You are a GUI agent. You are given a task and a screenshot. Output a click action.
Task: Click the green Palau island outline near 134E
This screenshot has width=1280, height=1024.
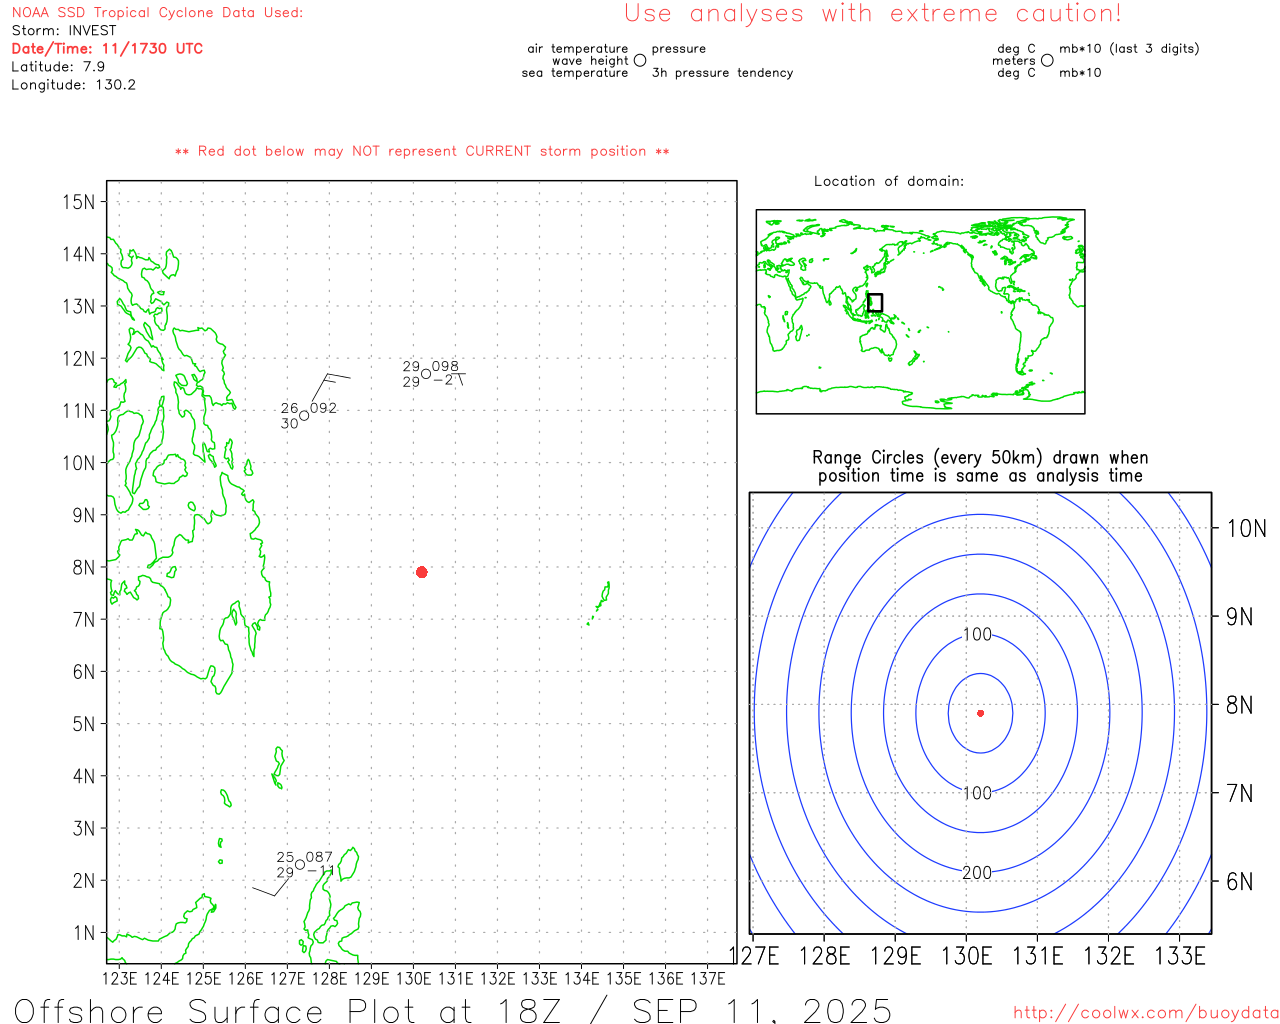click(600, 603)
